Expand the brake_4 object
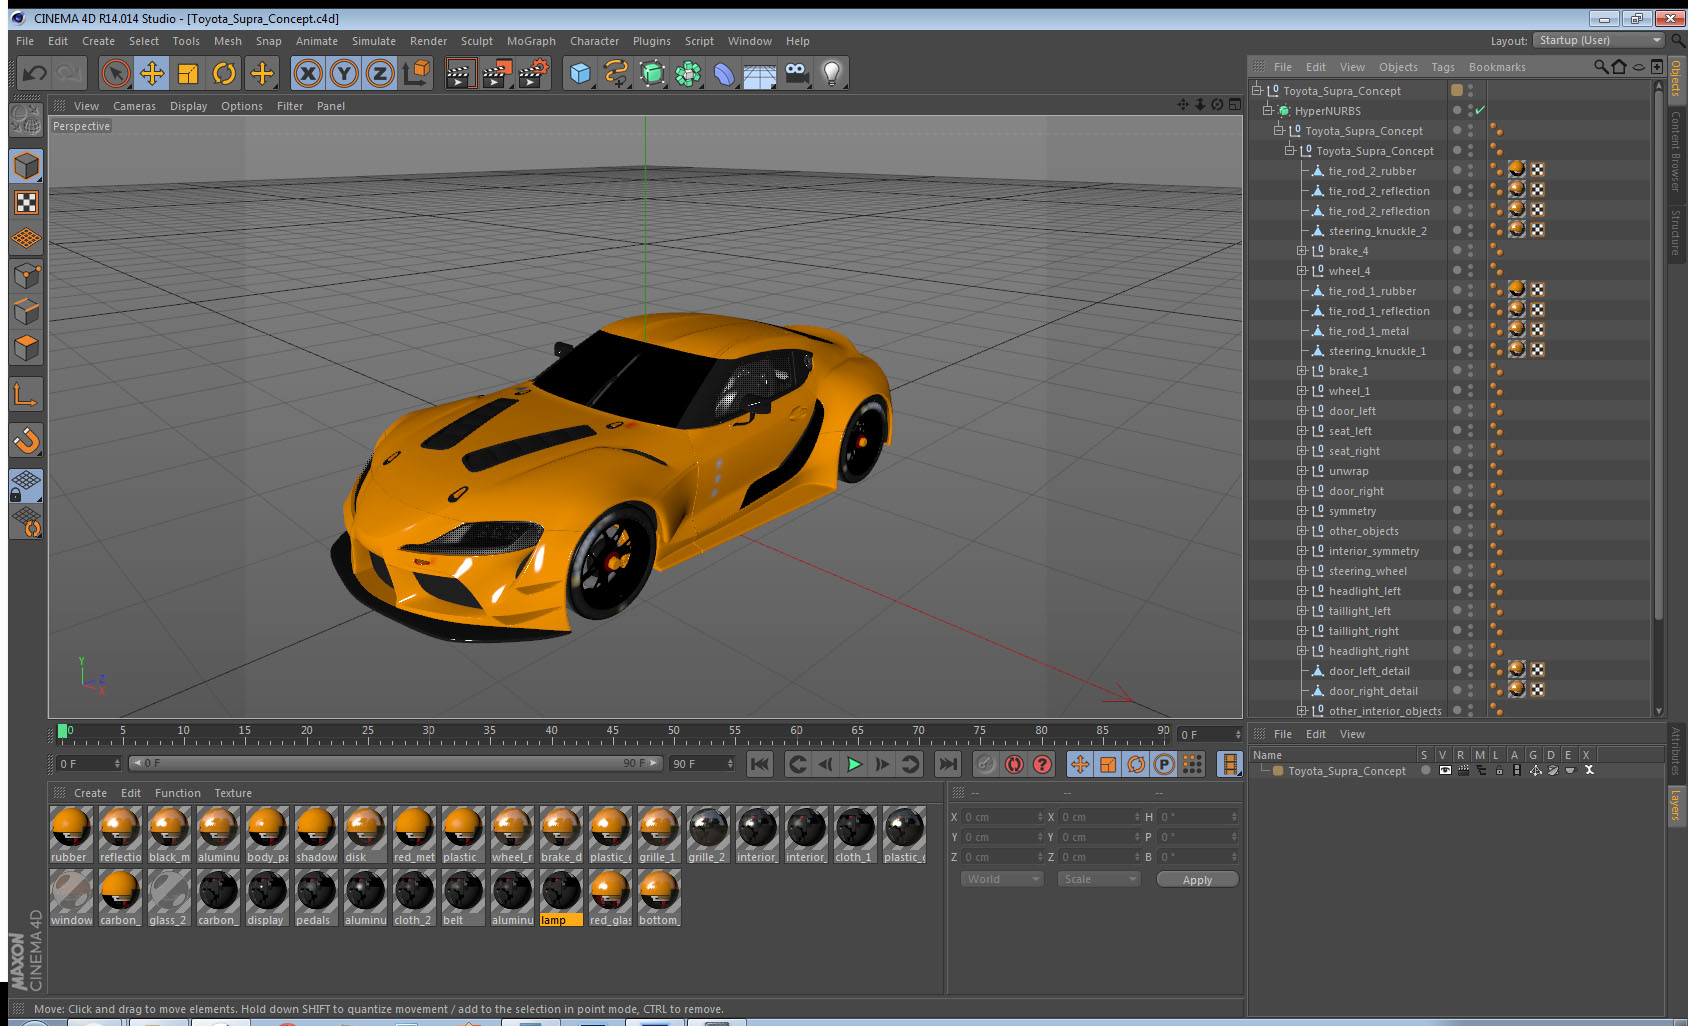Image resolution: width=1688 pixels, height=1026 pixels. tap(1302, 251)
